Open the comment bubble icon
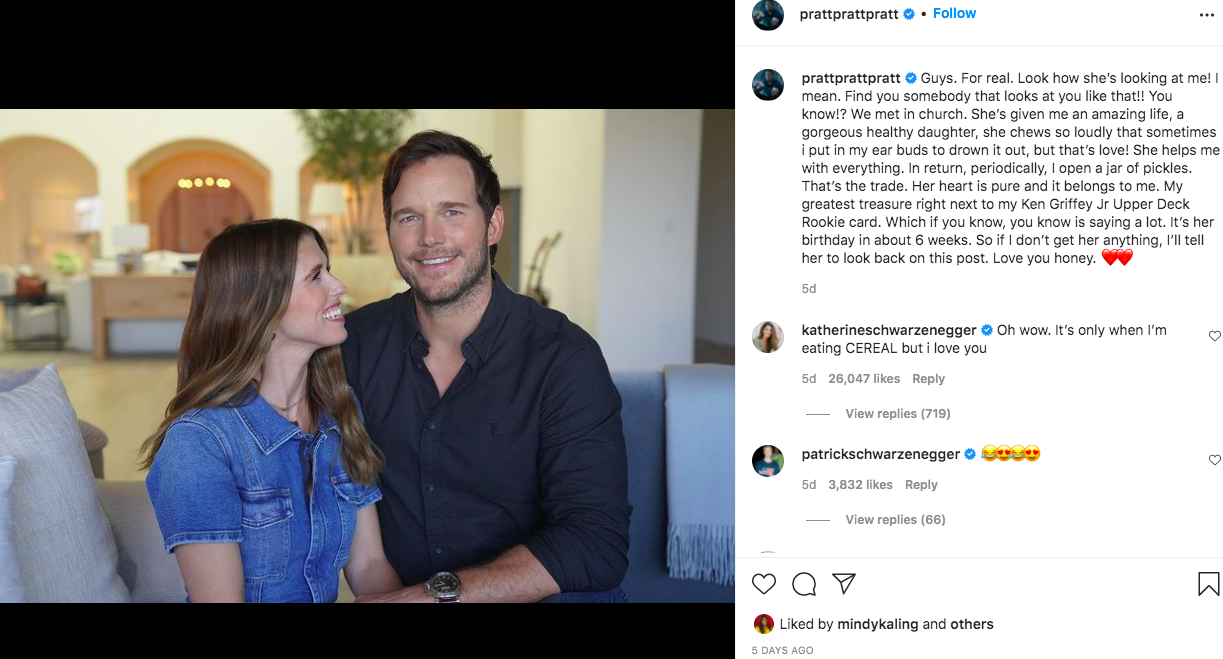Screen dimensions: 1223x659 click(804, 584)
